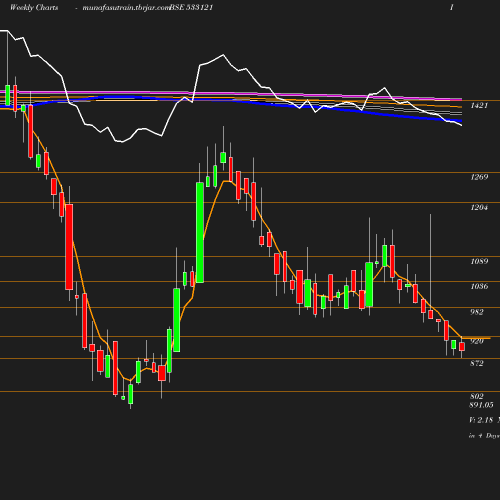
Task: Click the "Weekly Charts" title text
Action: (x=34, y=7)
